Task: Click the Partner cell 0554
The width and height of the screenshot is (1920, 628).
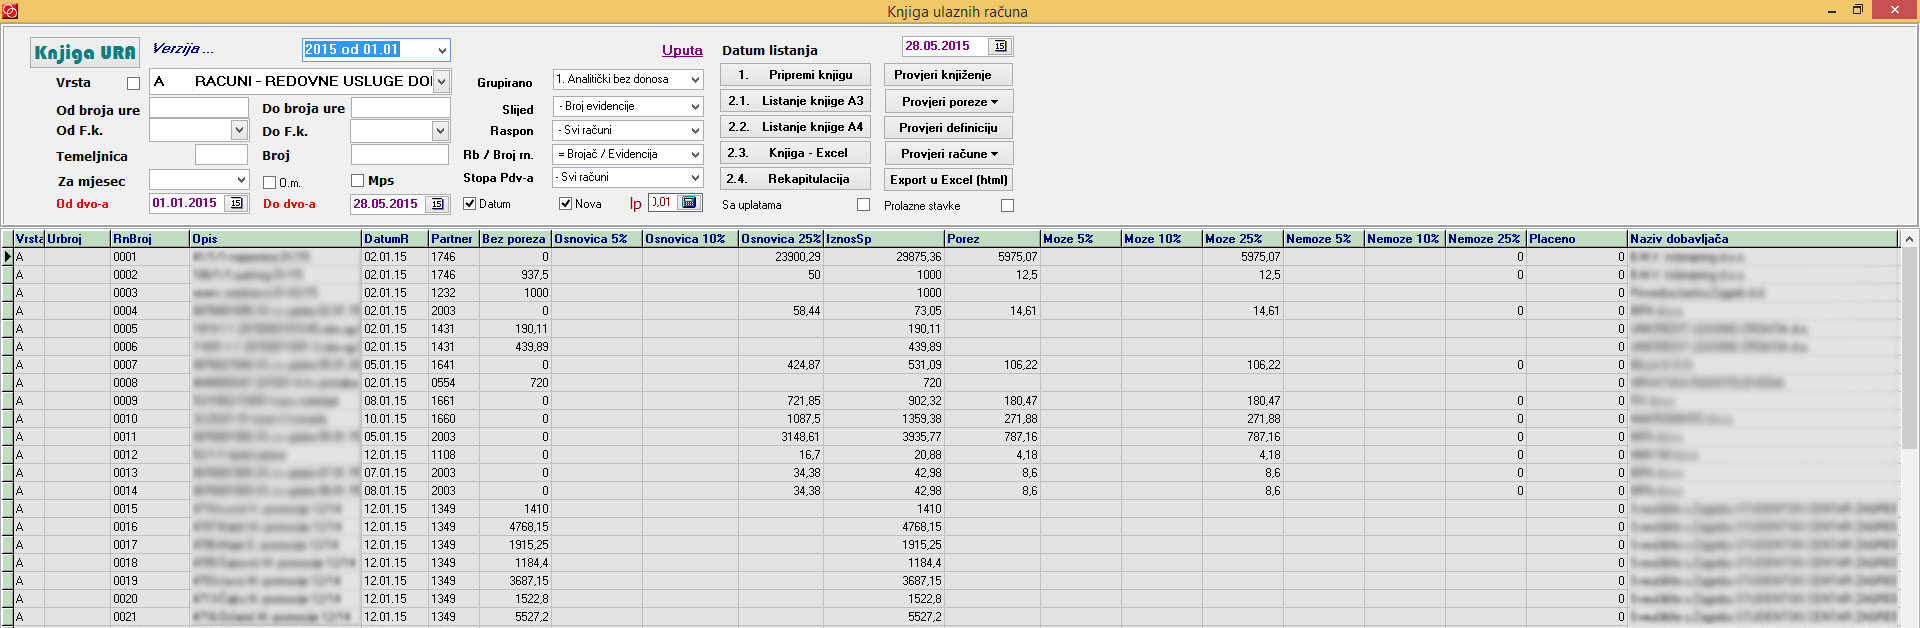Action: 454,383
